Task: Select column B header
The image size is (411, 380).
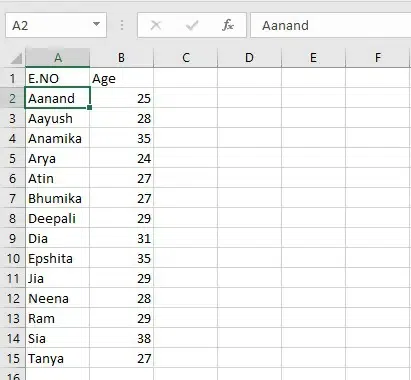Action: [121, 58]
